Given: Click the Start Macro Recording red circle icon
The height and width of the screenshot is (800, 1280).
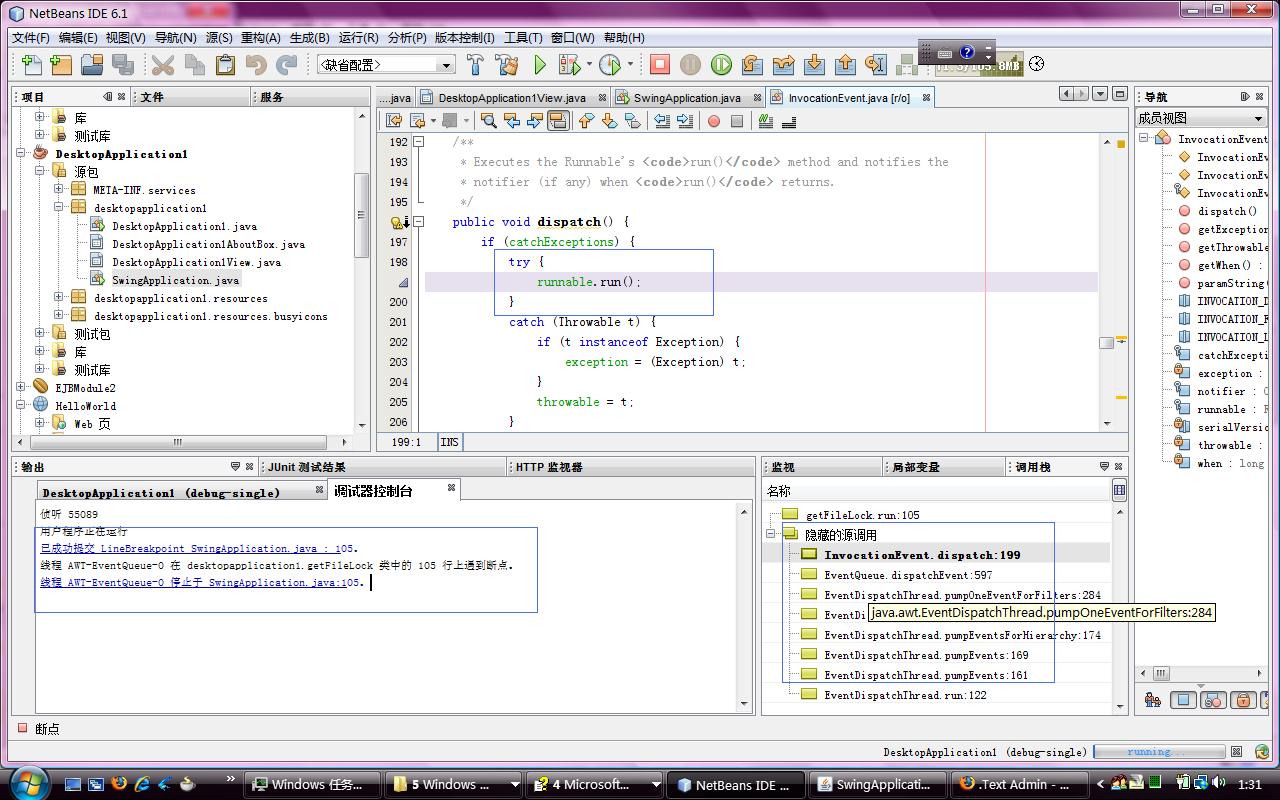Looking at the screenshot, I should click(x=714, y=121).
